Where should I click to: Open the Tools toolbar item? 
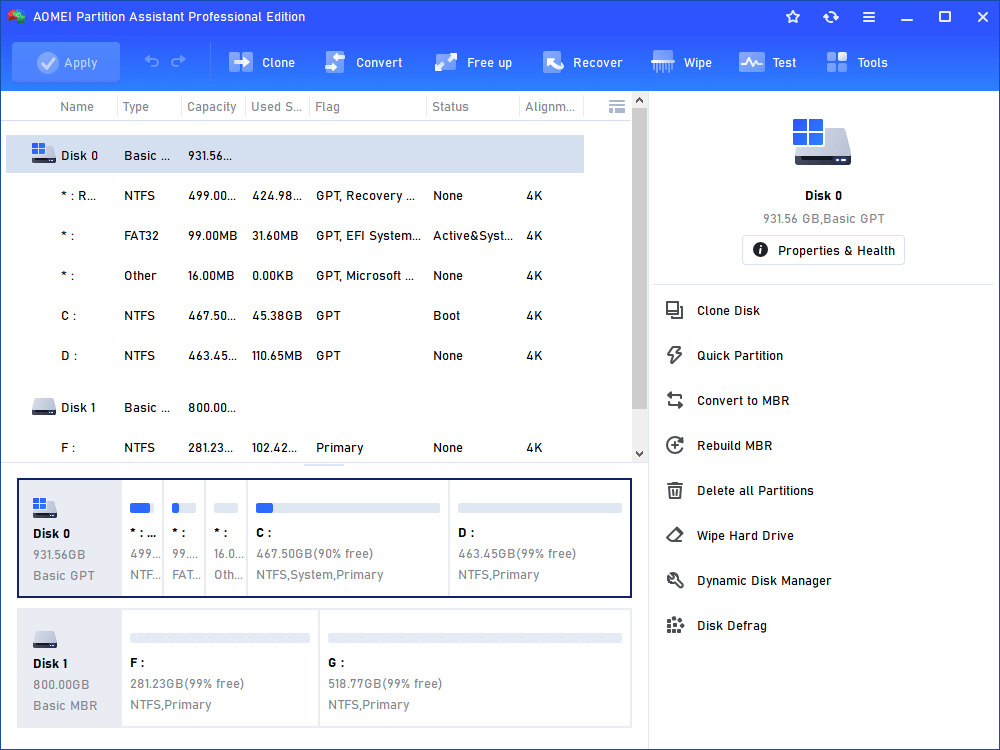857,62
